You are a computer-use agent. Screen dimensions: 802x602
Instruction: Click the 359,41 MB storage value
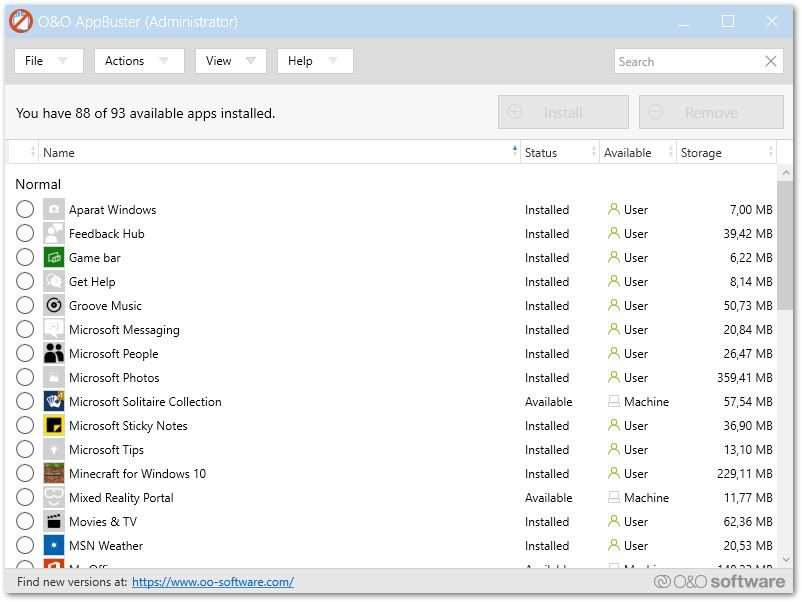pos(744,377)
